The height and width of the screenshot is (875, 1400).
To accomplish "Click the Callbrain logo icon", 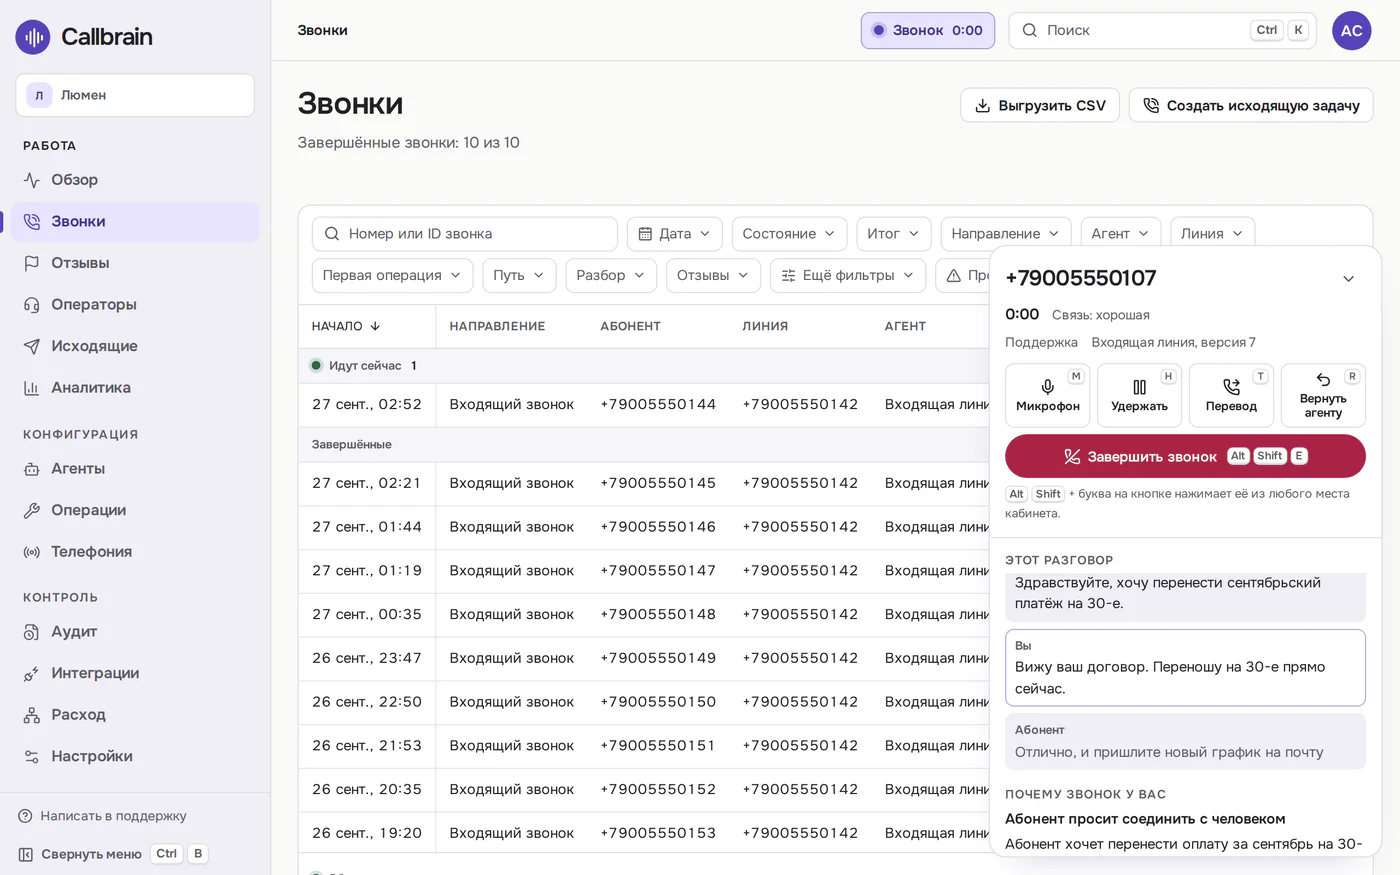I will tap(33, 37).
